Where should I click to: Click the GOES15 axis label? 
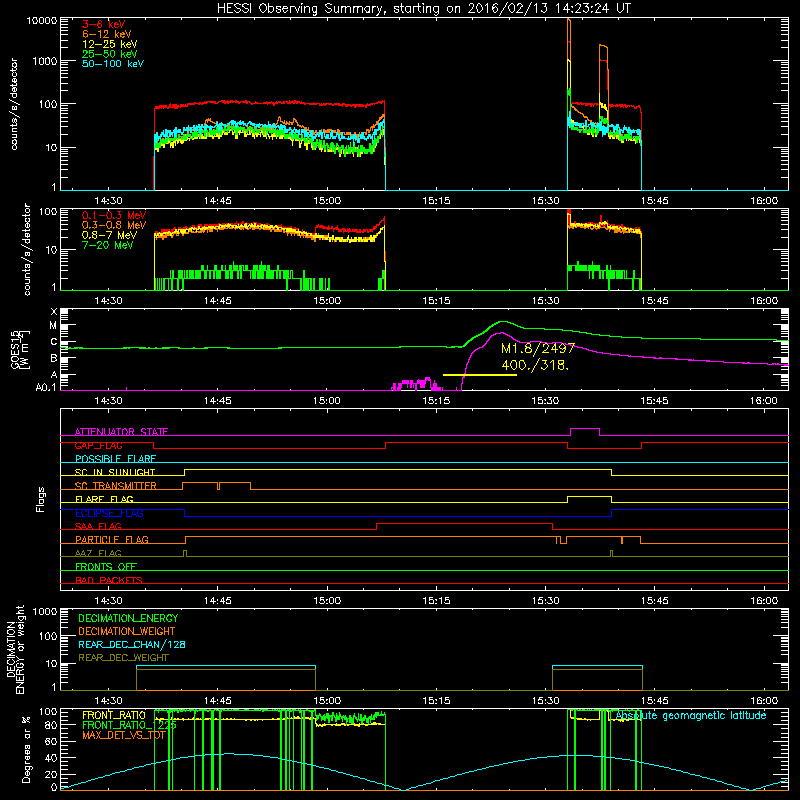(x=20, y=350)
